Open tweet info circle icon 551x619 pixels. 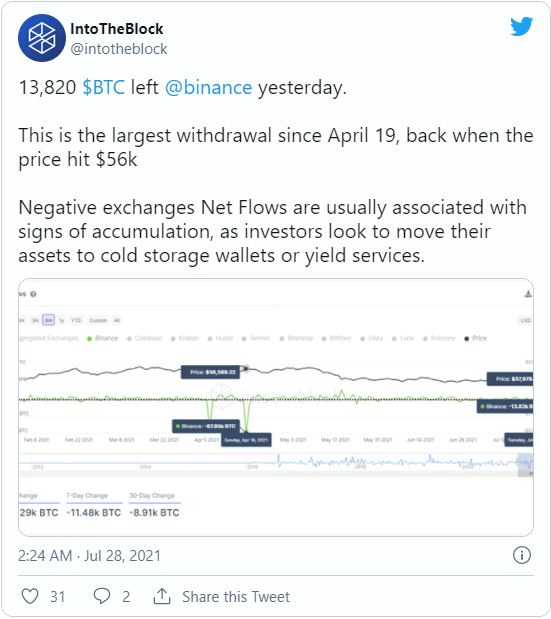(521, 555)
